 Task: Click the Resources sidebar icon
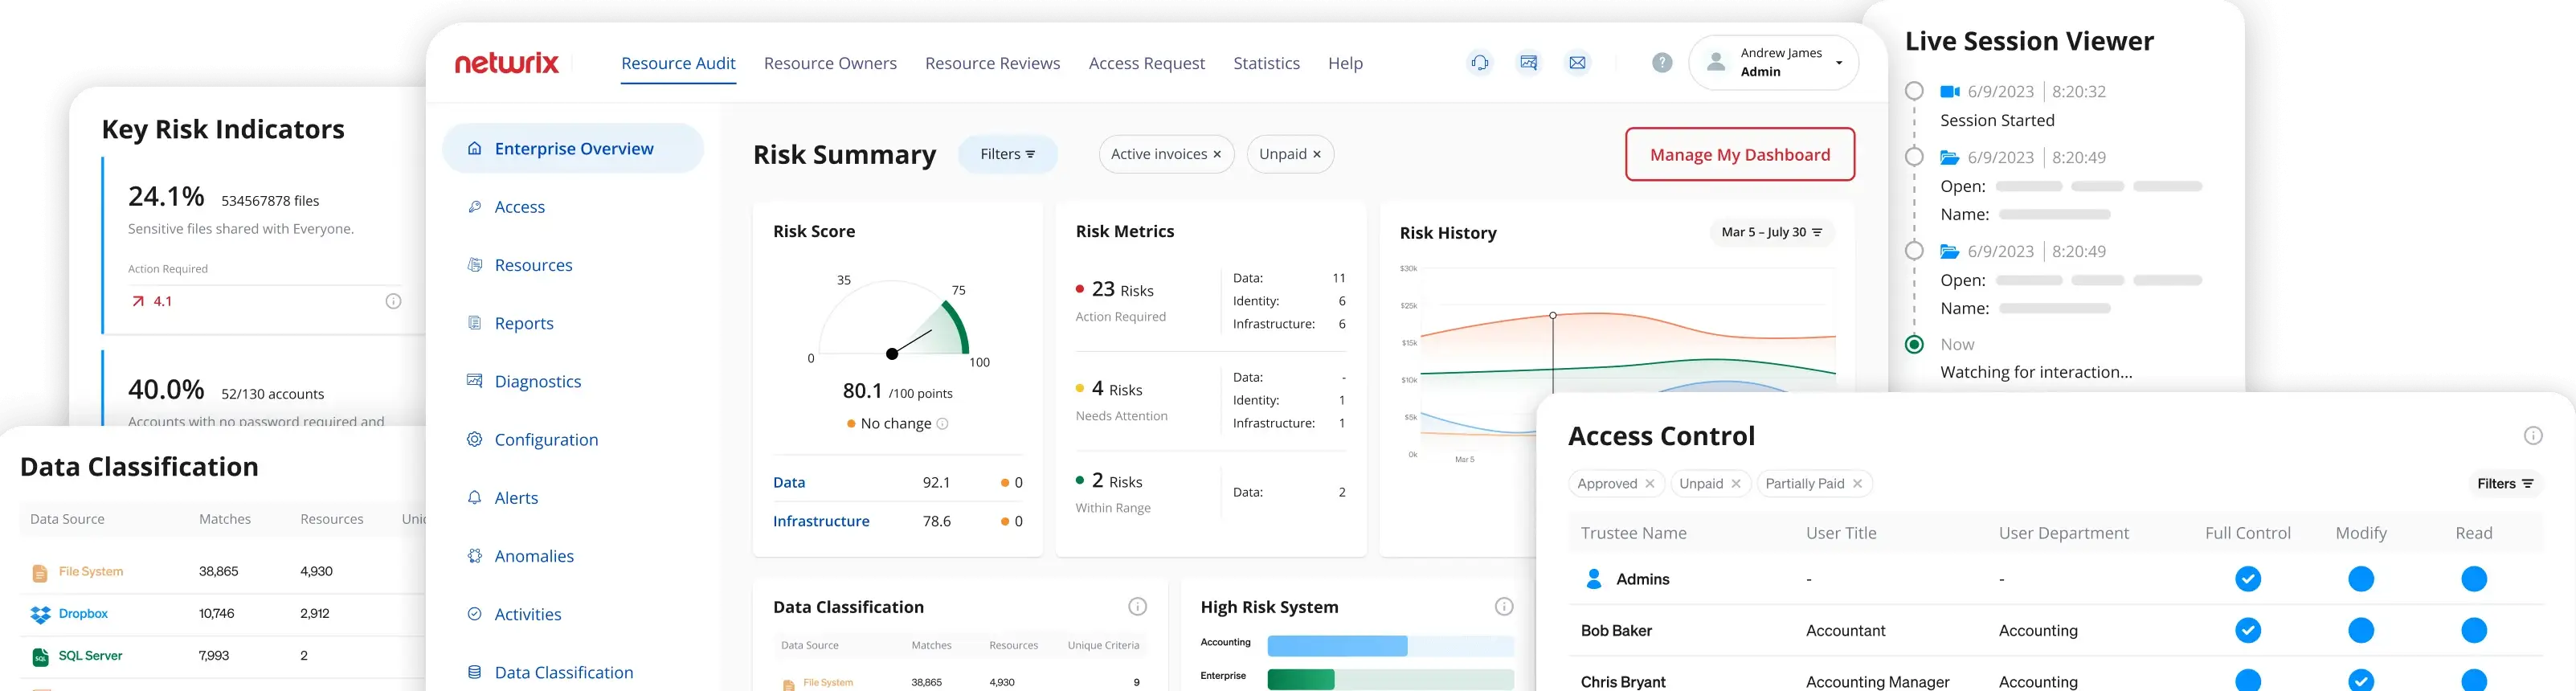[475, 265]
